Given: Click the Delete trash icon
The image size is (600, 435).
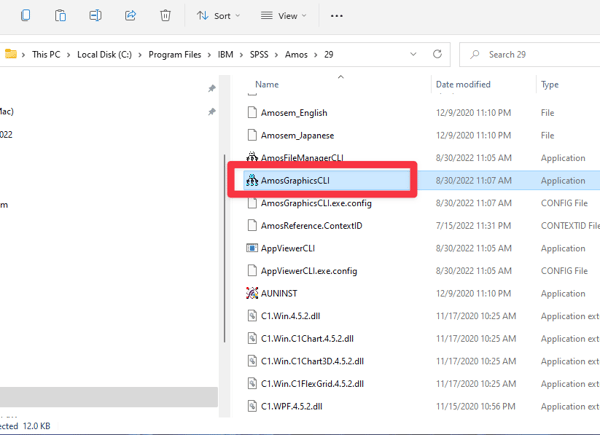Looking at the screenshot, I should 165,16.
